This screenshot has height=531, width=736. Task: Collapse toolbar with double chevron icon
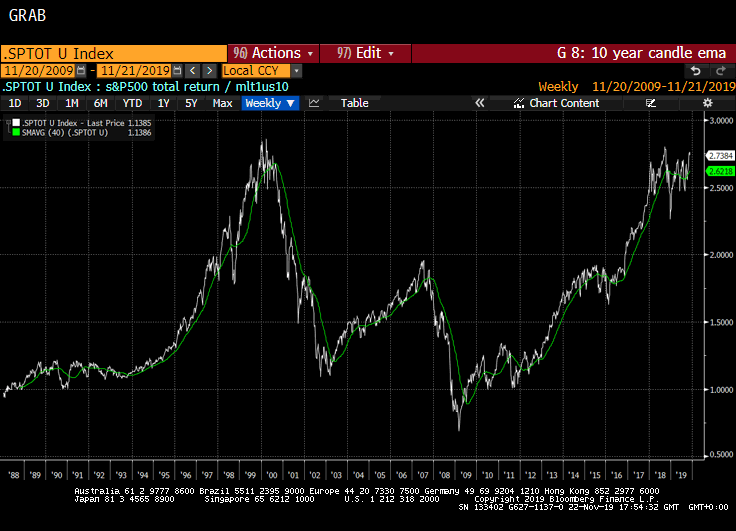479,103
